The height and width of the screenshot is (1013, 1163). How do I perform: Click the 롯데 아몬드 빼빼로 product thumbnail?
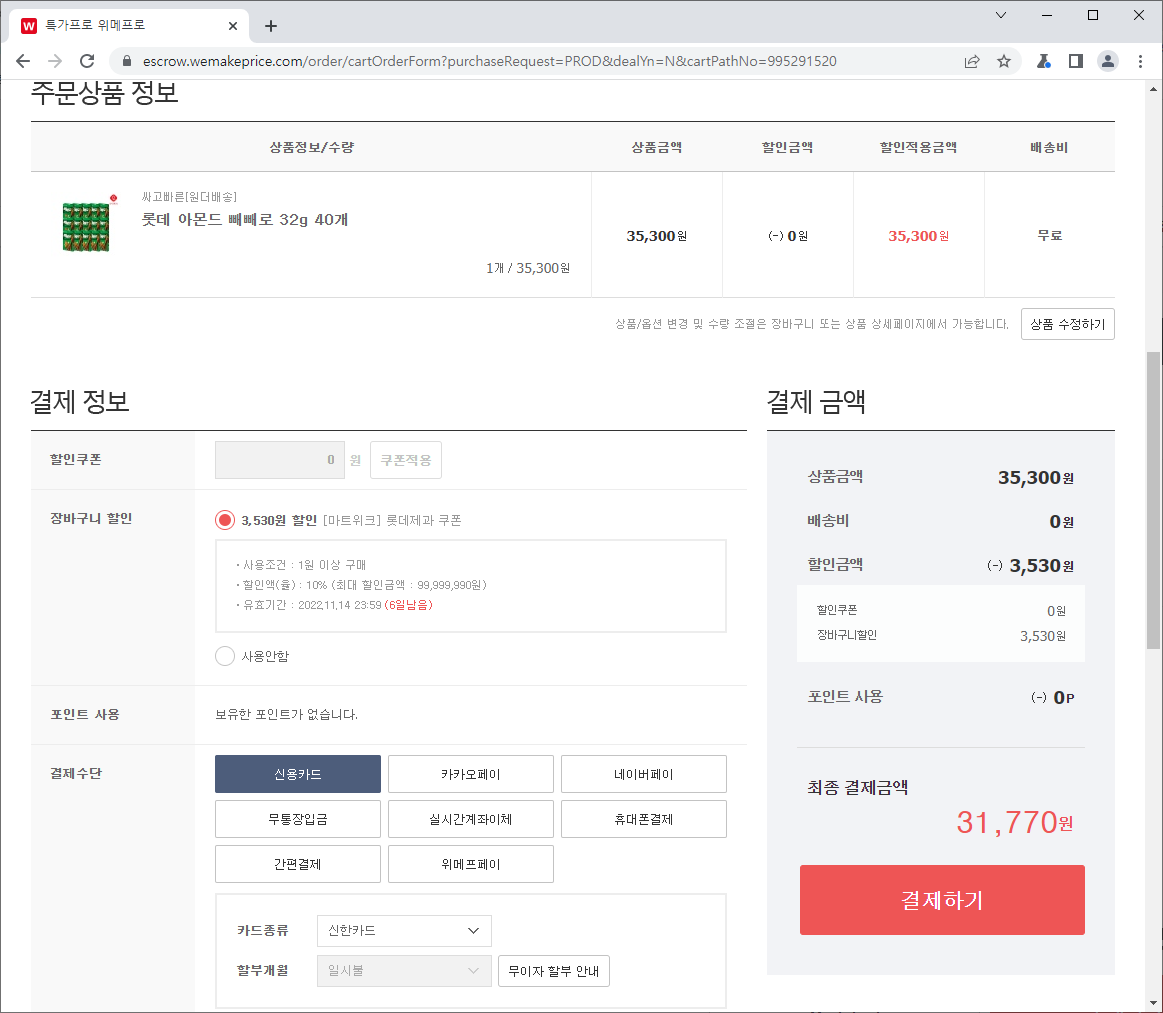[x=85, y=226]
